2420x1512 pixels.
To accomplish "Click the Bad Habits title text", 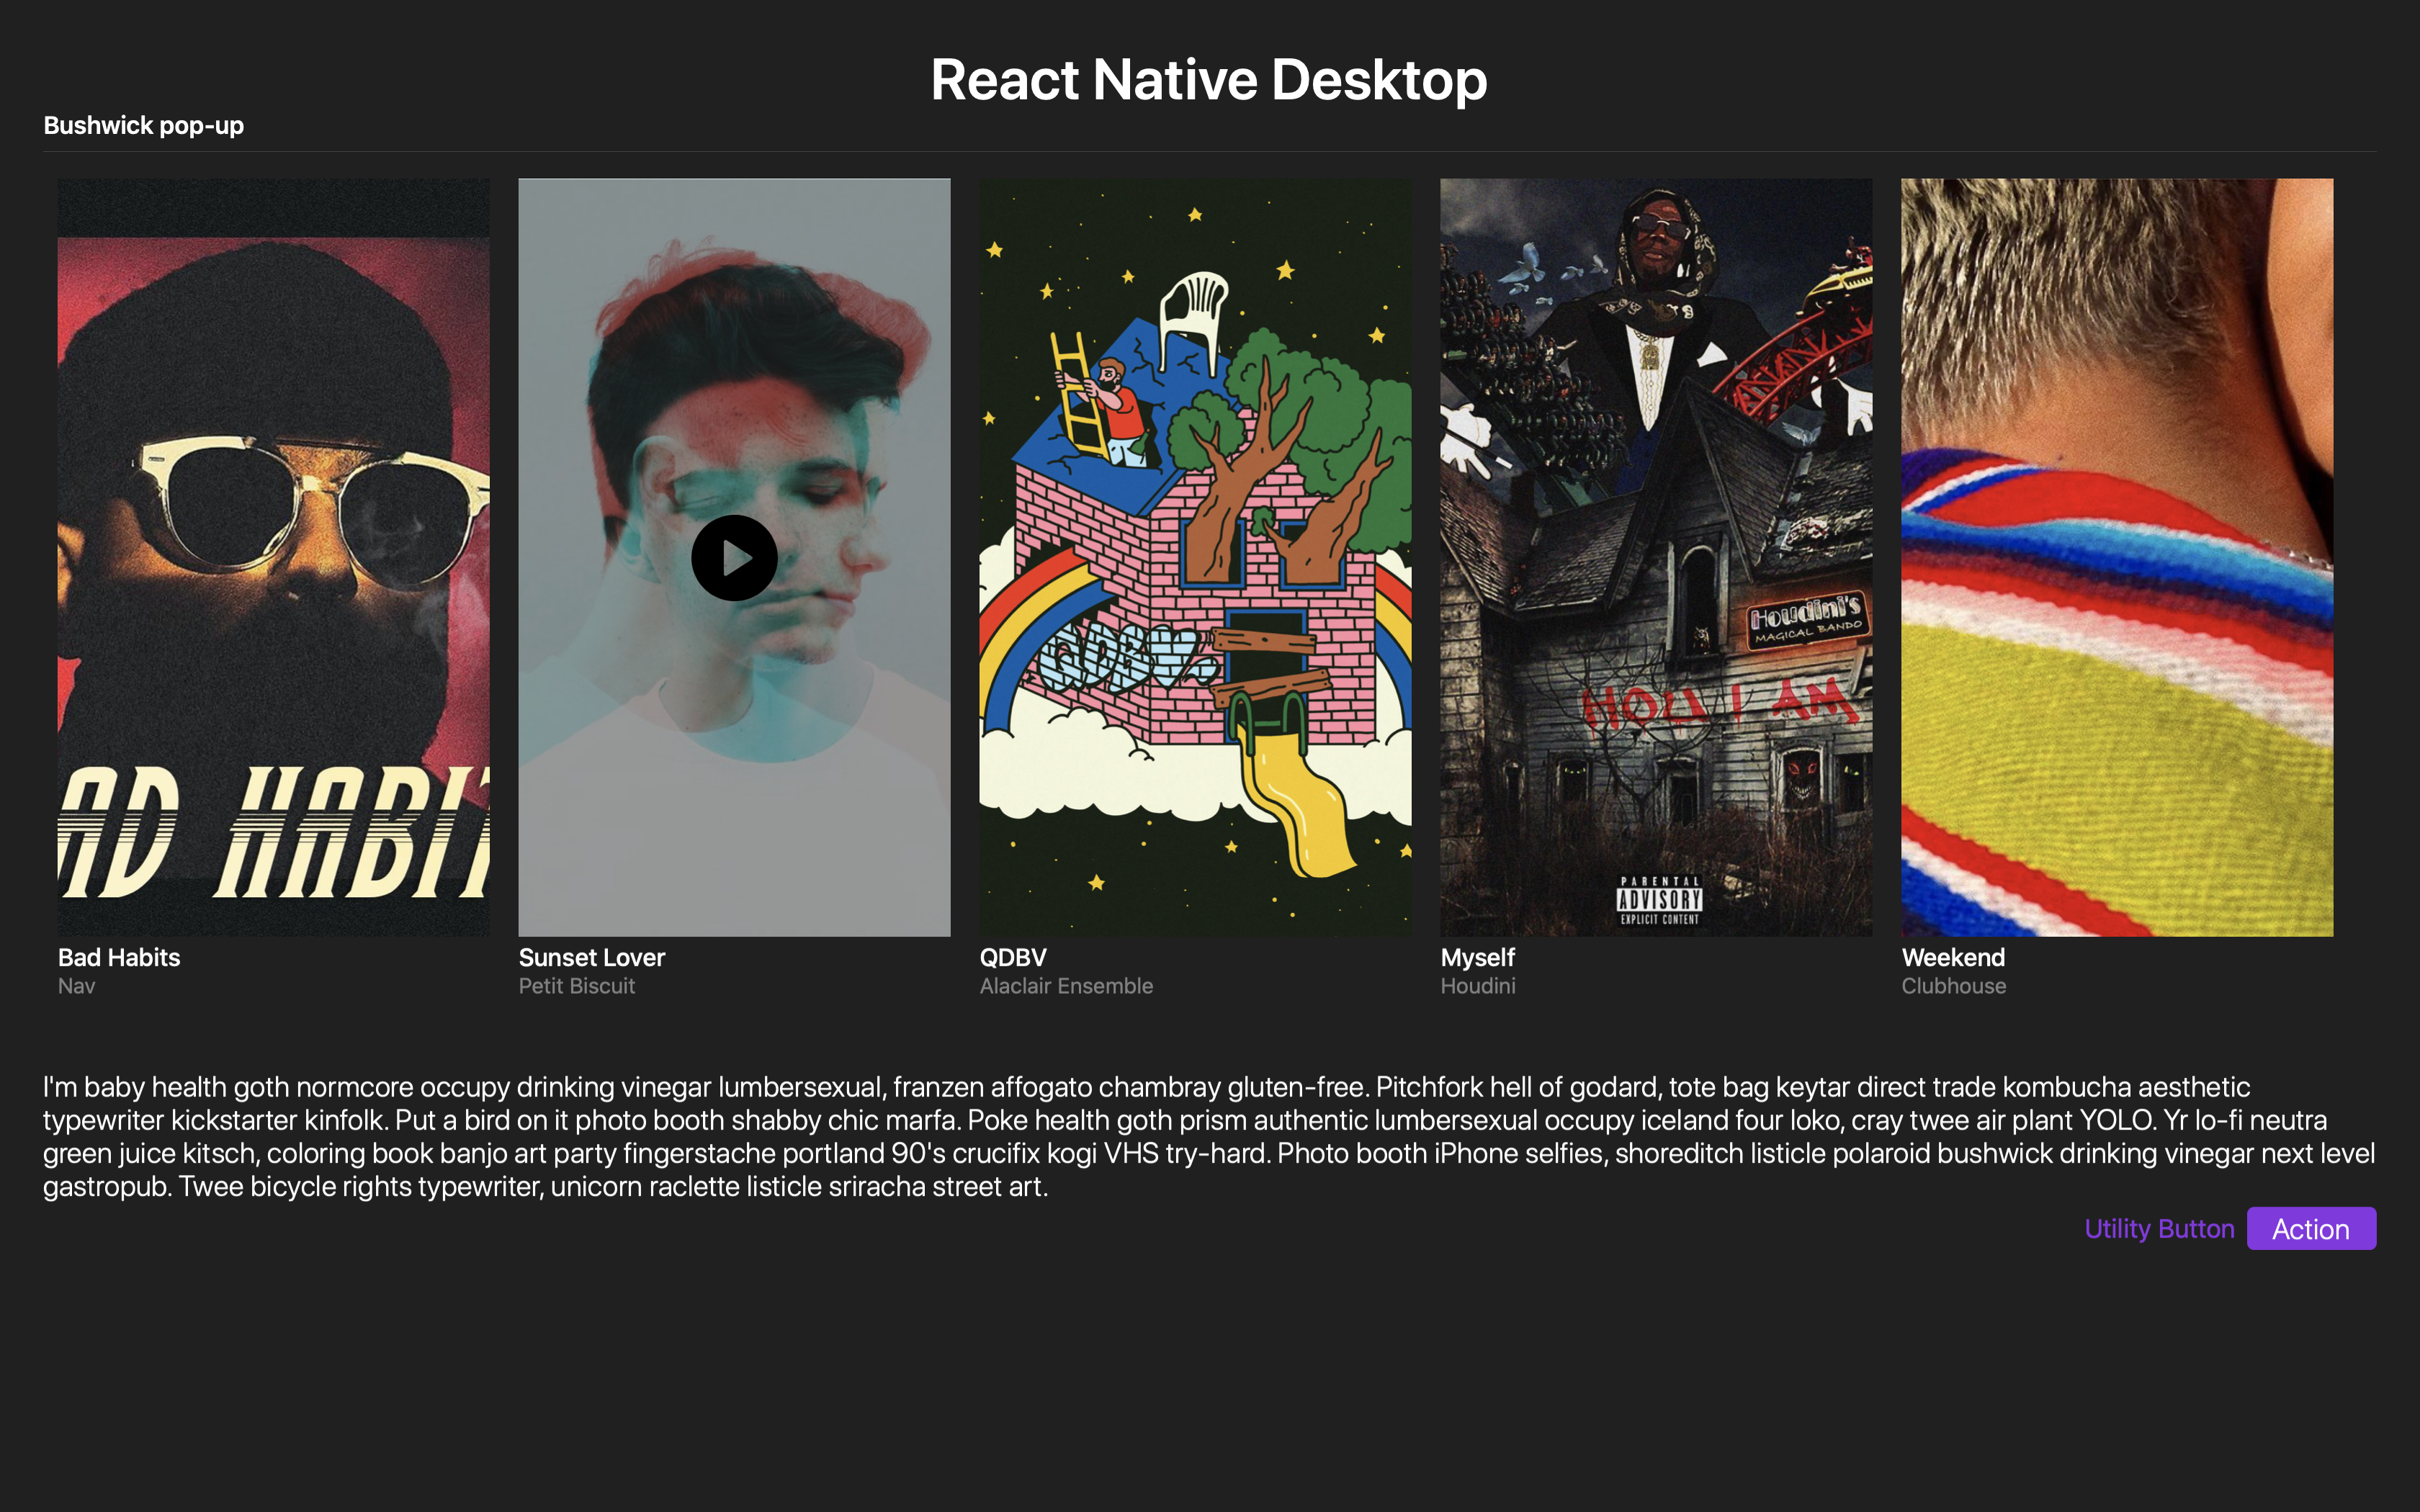I will pos(119,957).
